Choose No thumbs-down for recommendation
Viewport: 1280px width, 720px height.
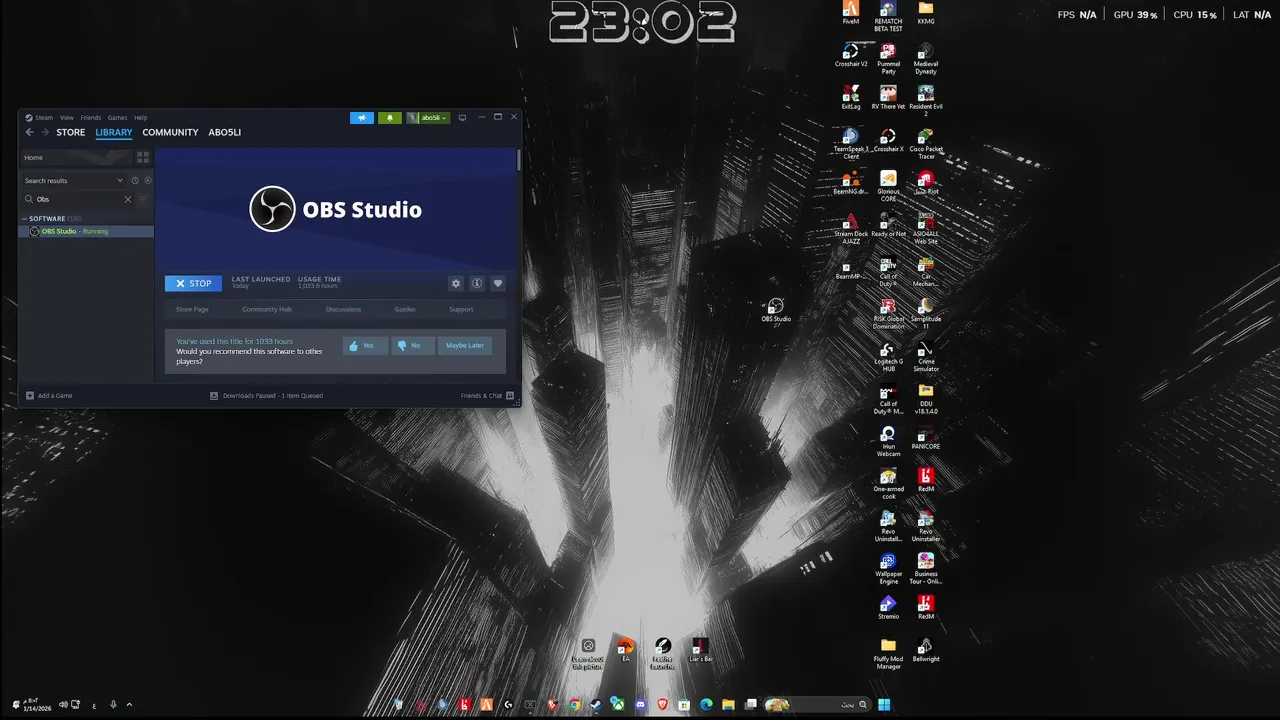[413, 345]
